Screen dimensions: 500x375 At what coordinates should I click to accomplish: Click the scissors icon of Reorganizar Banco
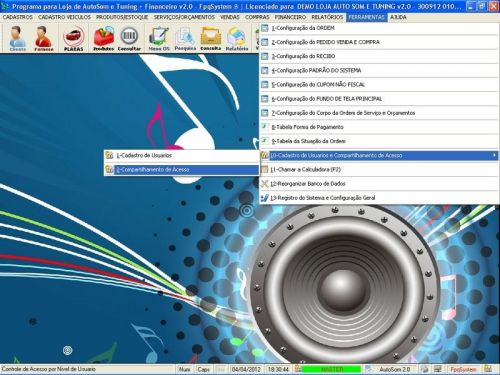point(265,184)
